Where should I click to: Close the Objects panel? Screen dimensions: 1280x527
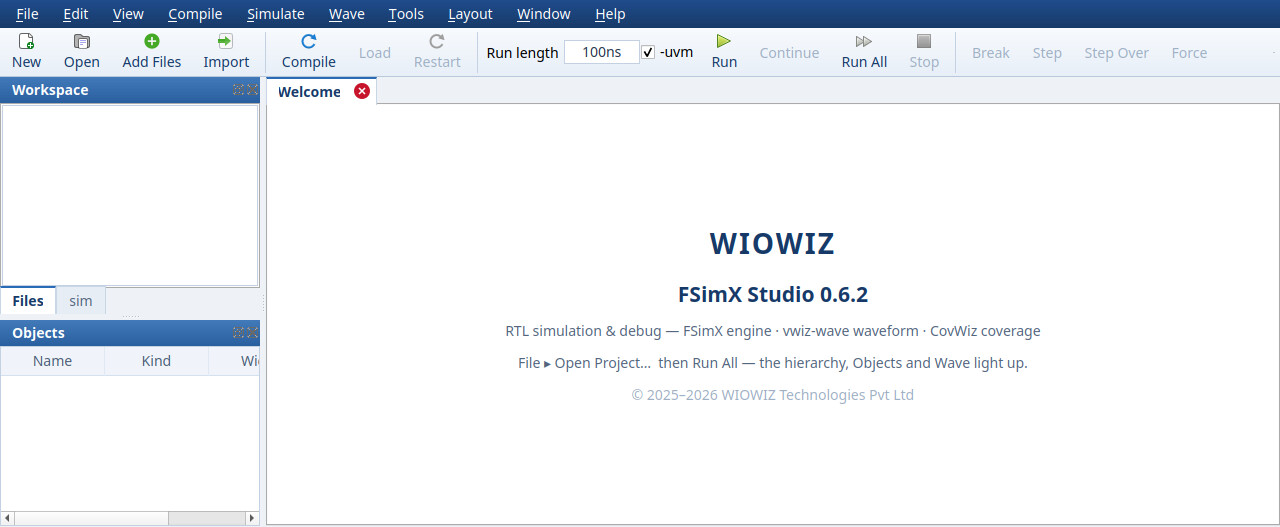252,332
